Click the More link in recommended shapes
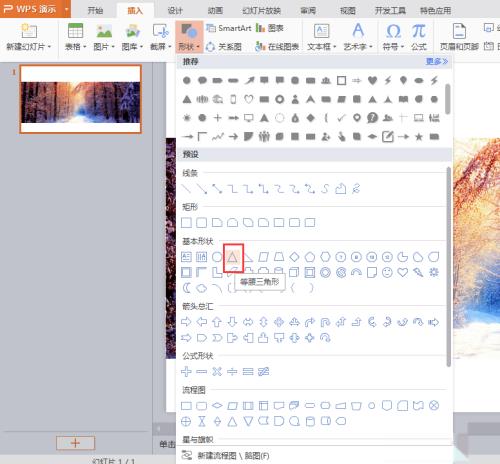This screenshot has height=464, width=500. coord(437,61)
